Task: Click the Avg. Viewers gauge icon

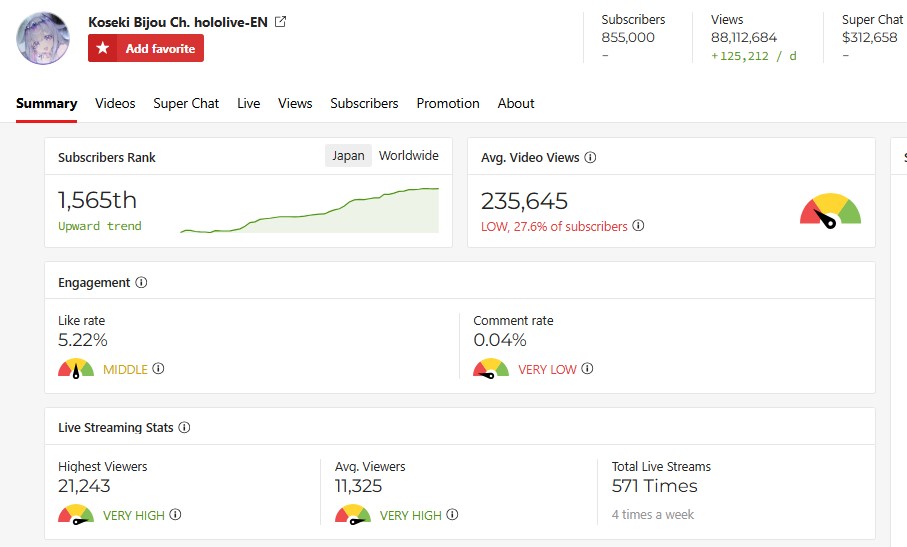Action: tap(353, 515)
